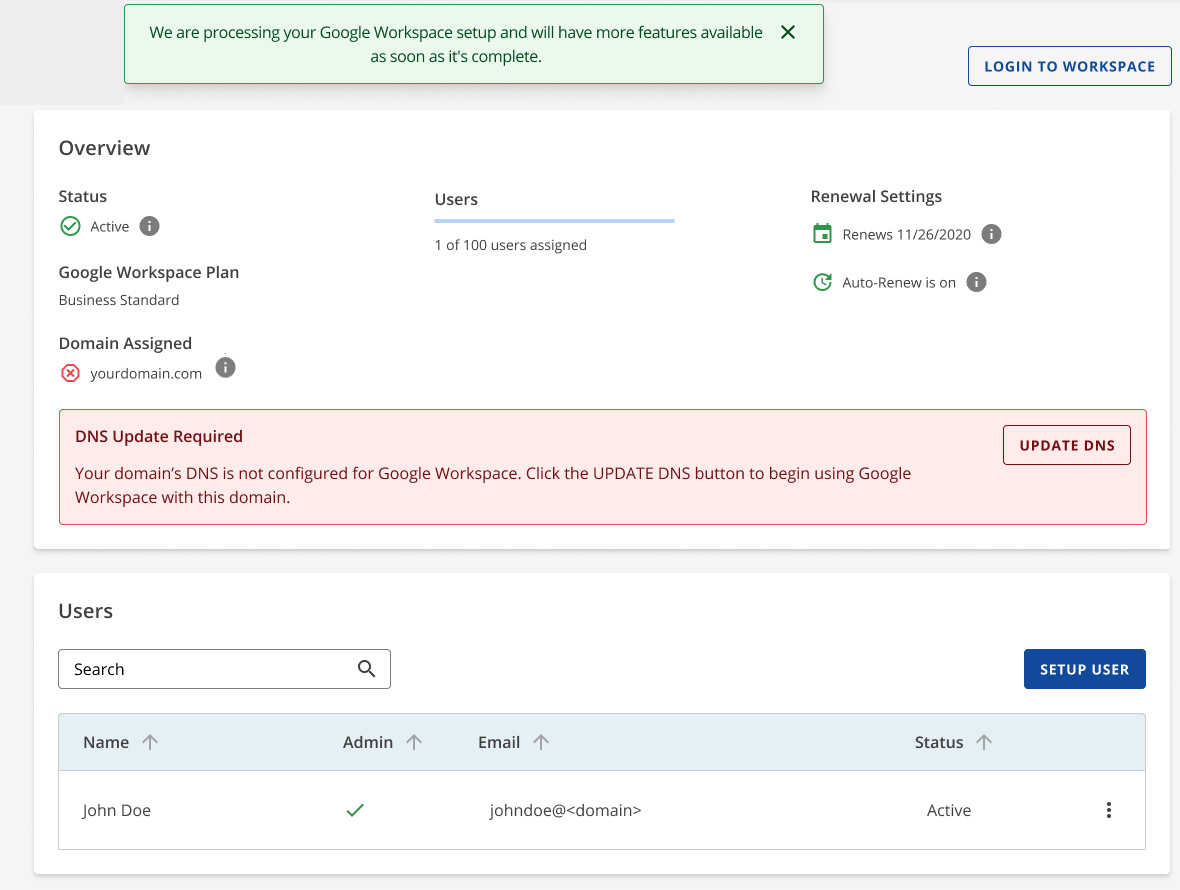Open info icon next to Active status
This screenshot has width=1180, height=890.
(x=150, y=226)
